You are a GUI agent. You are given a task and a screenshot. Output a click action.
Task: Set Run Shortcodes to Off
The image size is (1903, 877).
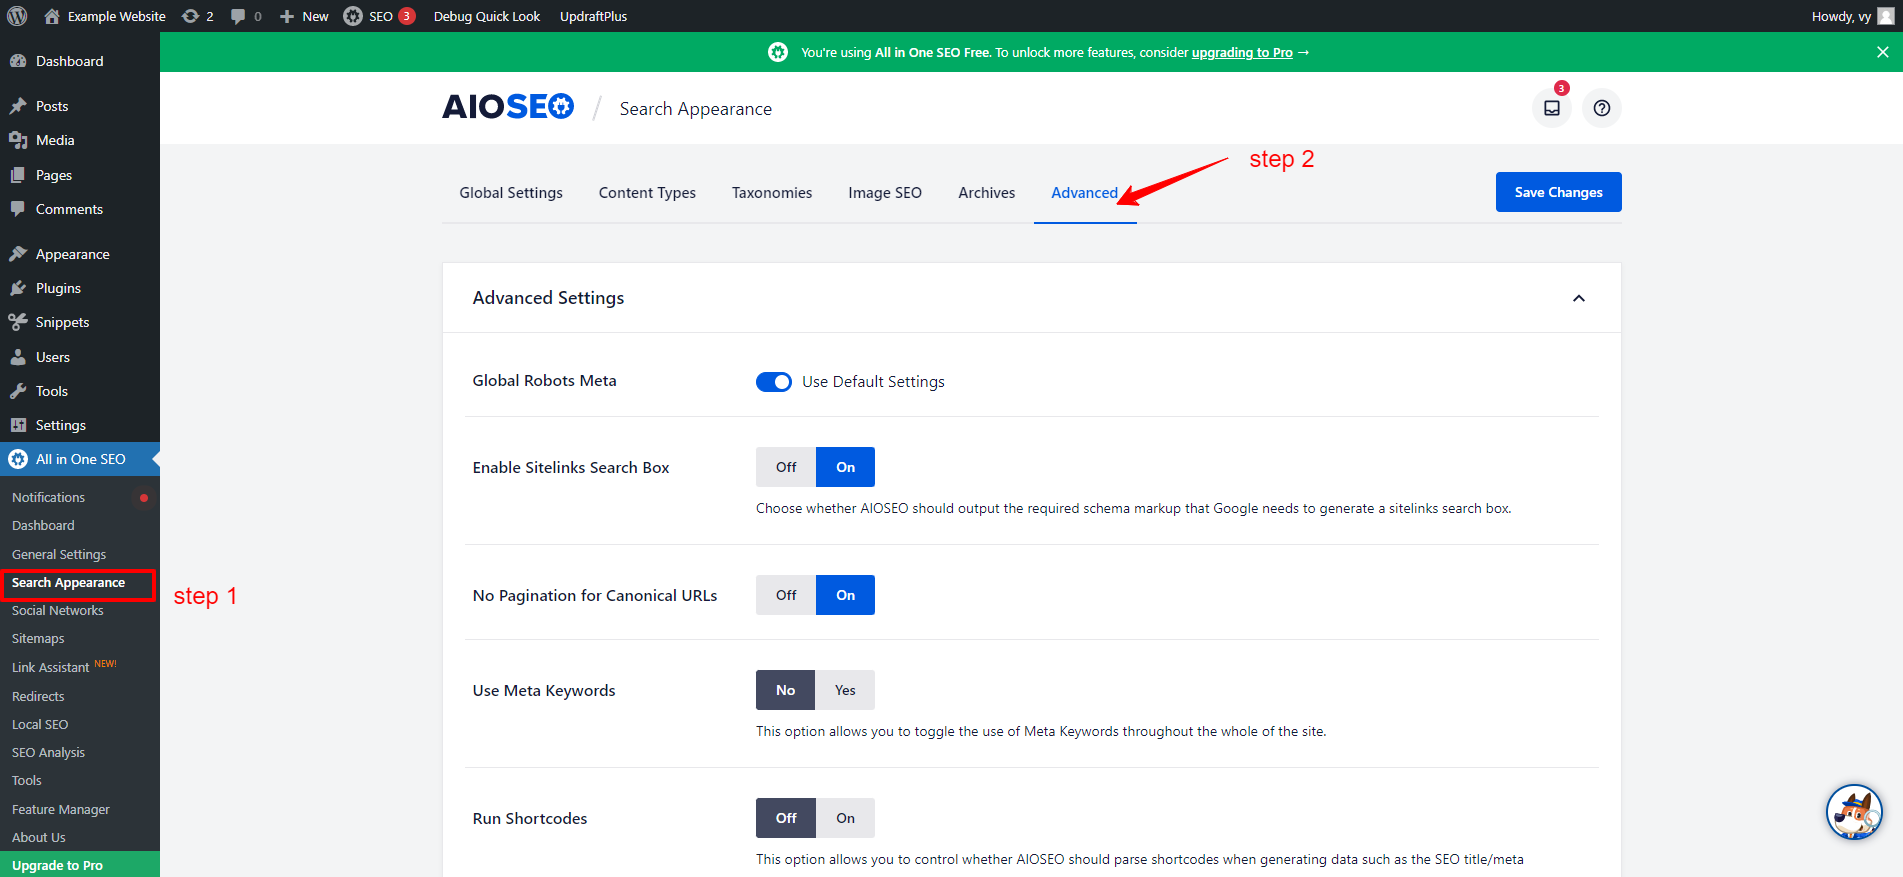[786, 818]
